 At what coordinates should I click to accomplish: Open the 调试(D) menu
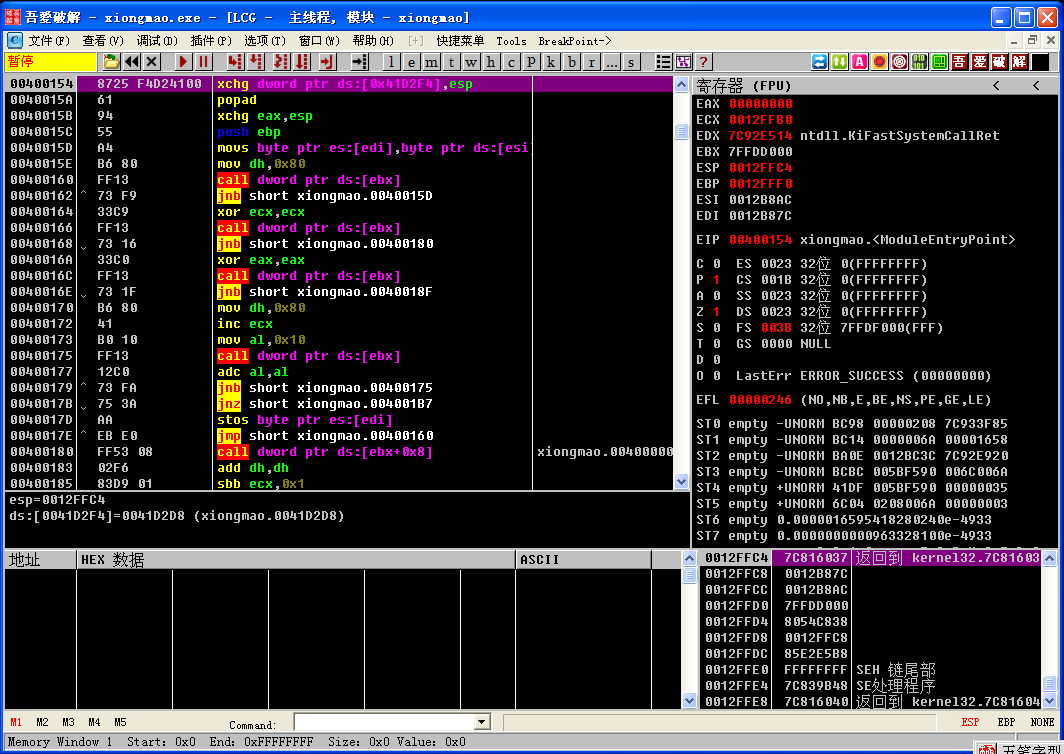(x=157, y=41)
